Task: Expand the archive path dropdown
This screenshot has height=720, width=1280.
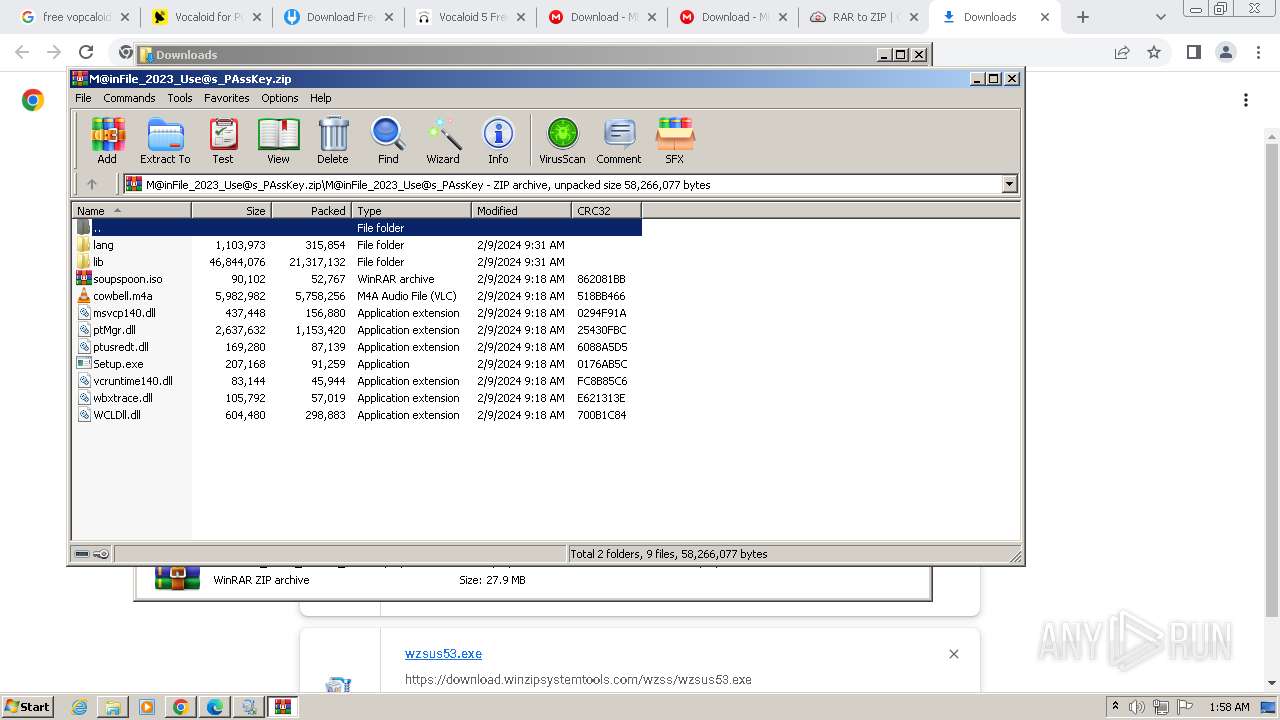Action: click(1009, 184)
